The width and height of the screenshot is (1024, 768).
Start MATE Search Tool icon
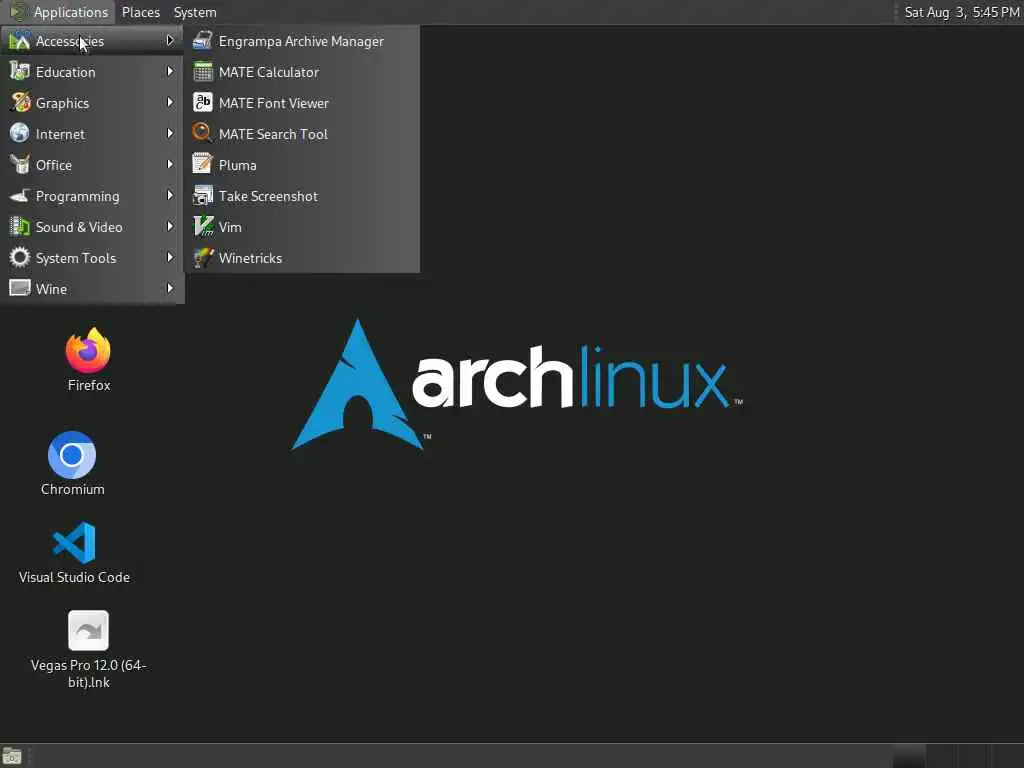tap(202, 133)
